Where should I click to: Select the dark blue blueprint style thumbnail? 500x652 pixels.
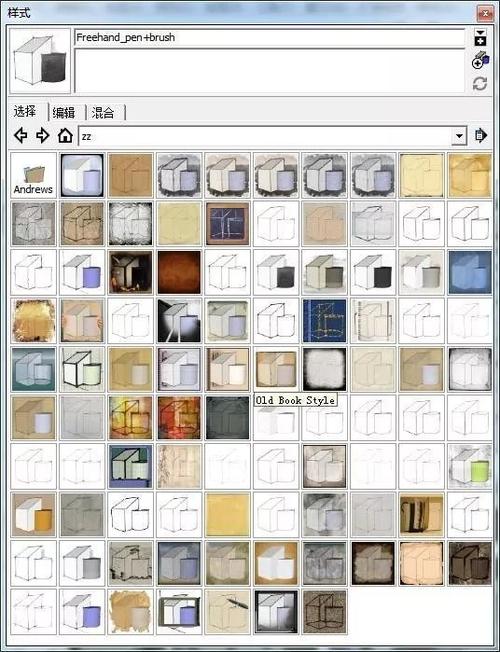coord(325,321)
